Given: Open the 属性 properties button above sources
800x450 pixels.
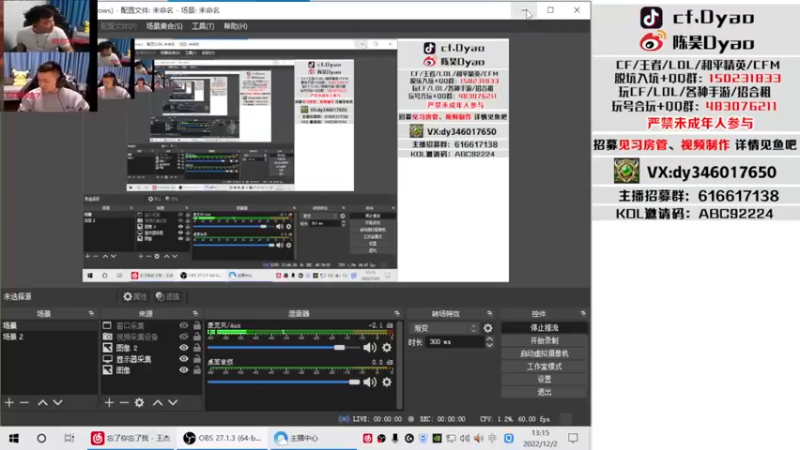Looking at the screenshot, I should click(x=135, y=296).
